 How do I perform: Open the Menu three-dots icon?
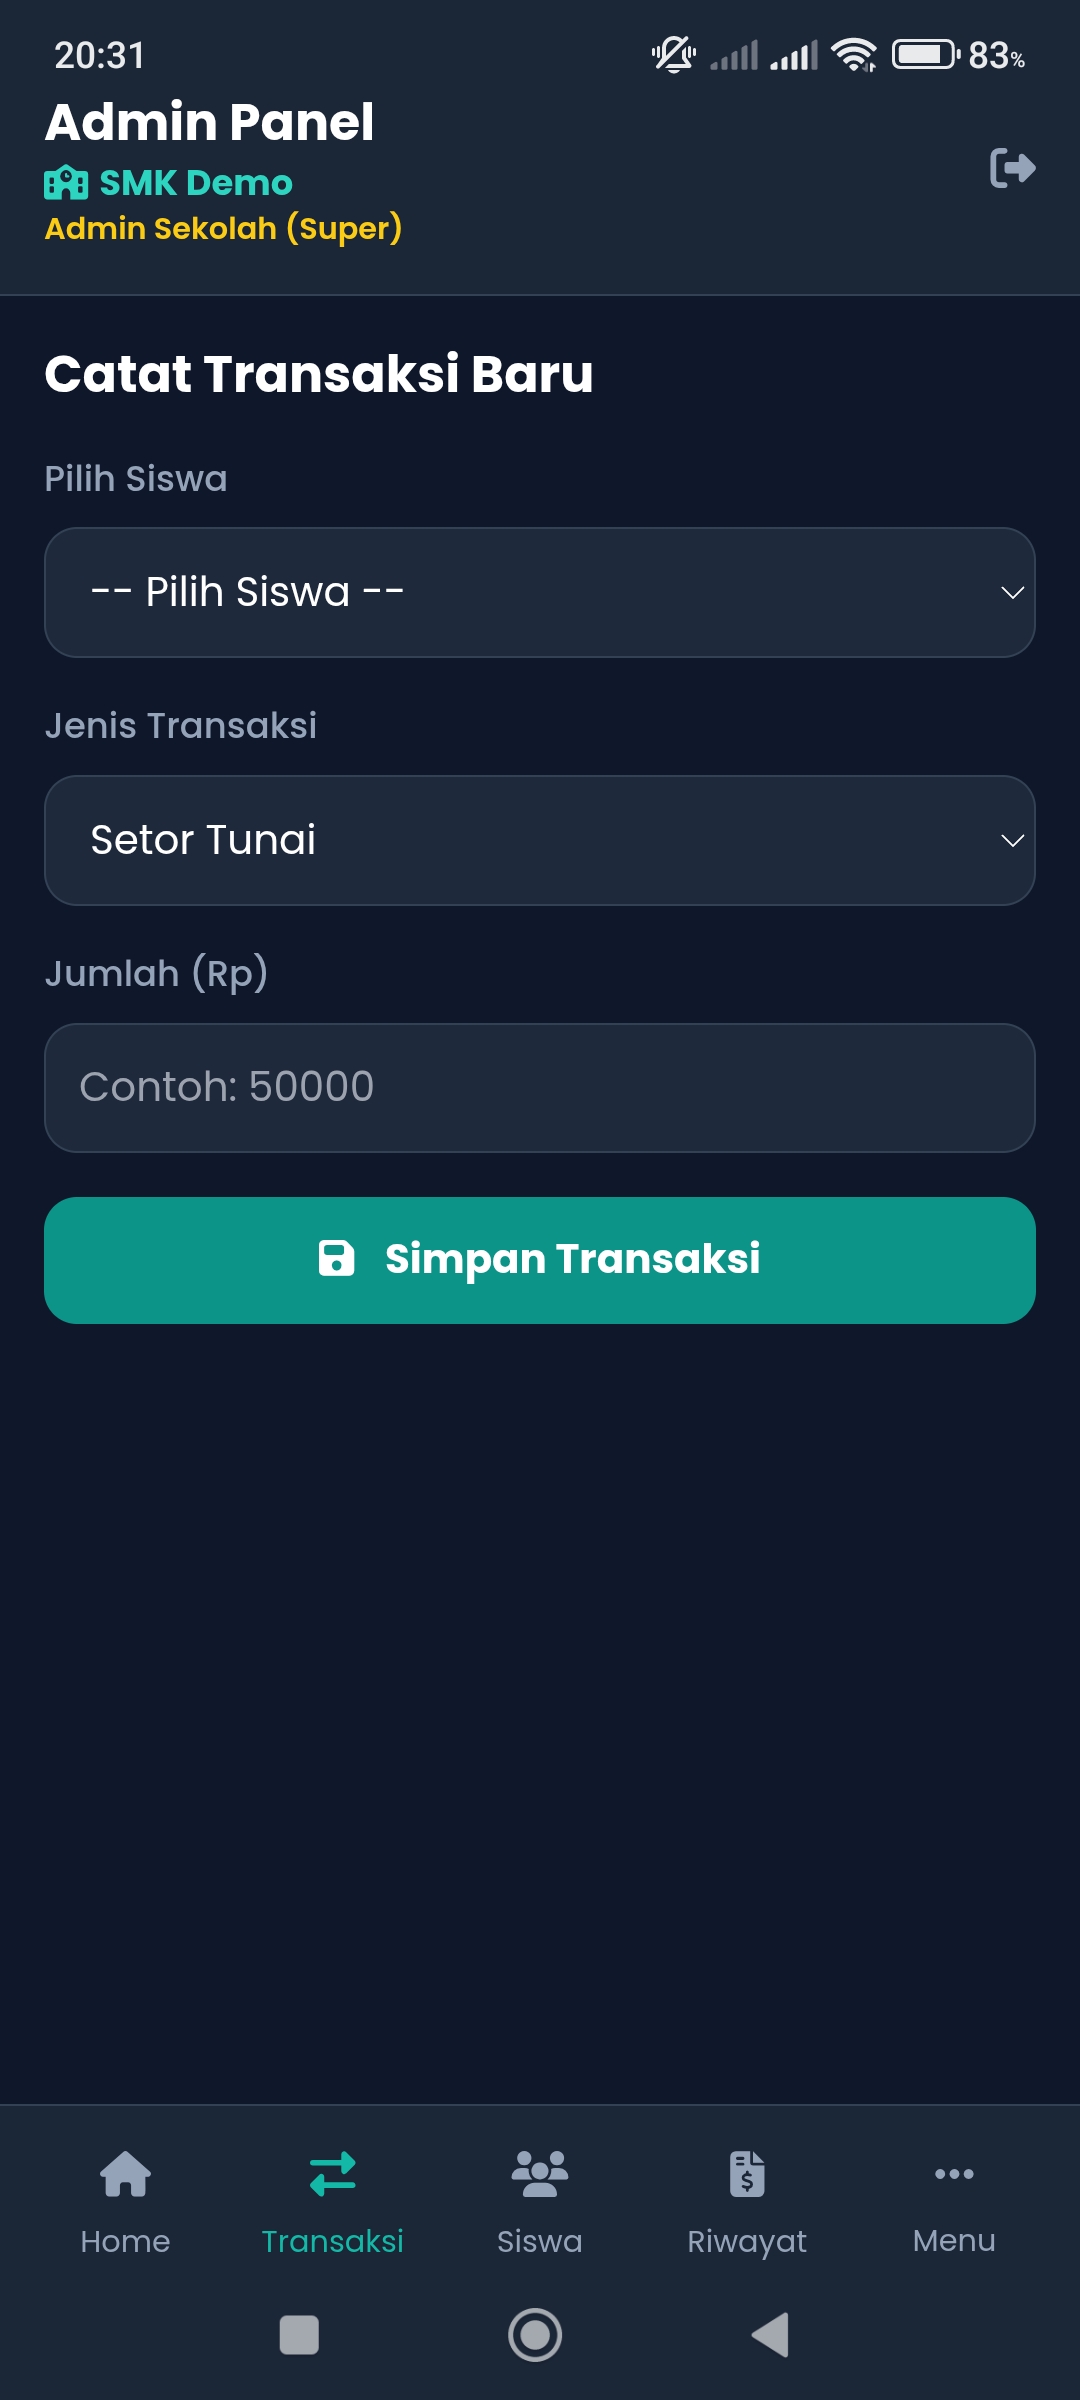click(954, 2173)
